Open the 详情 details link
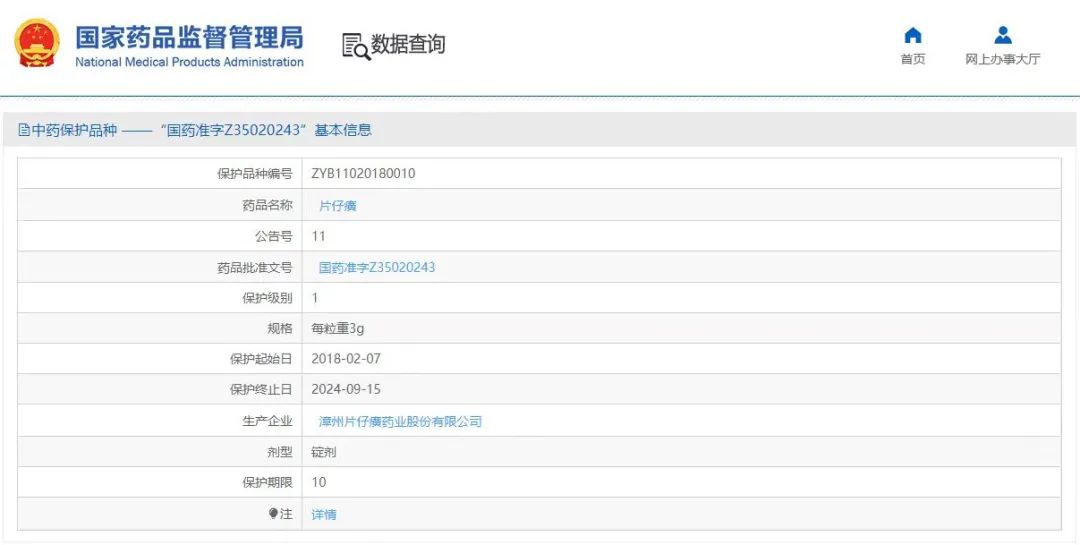The height and width of the screenshot is (545, 1080). [324, 515]
